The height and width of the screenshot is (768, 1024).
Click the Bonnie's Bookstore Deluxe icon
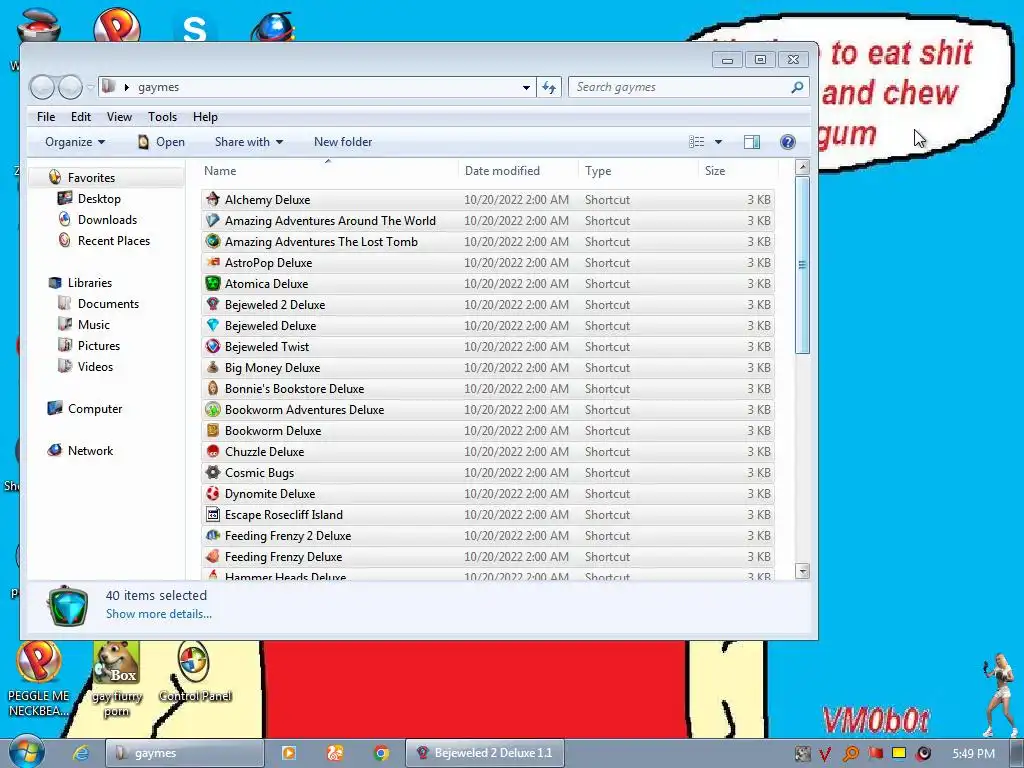pos(213,388)
